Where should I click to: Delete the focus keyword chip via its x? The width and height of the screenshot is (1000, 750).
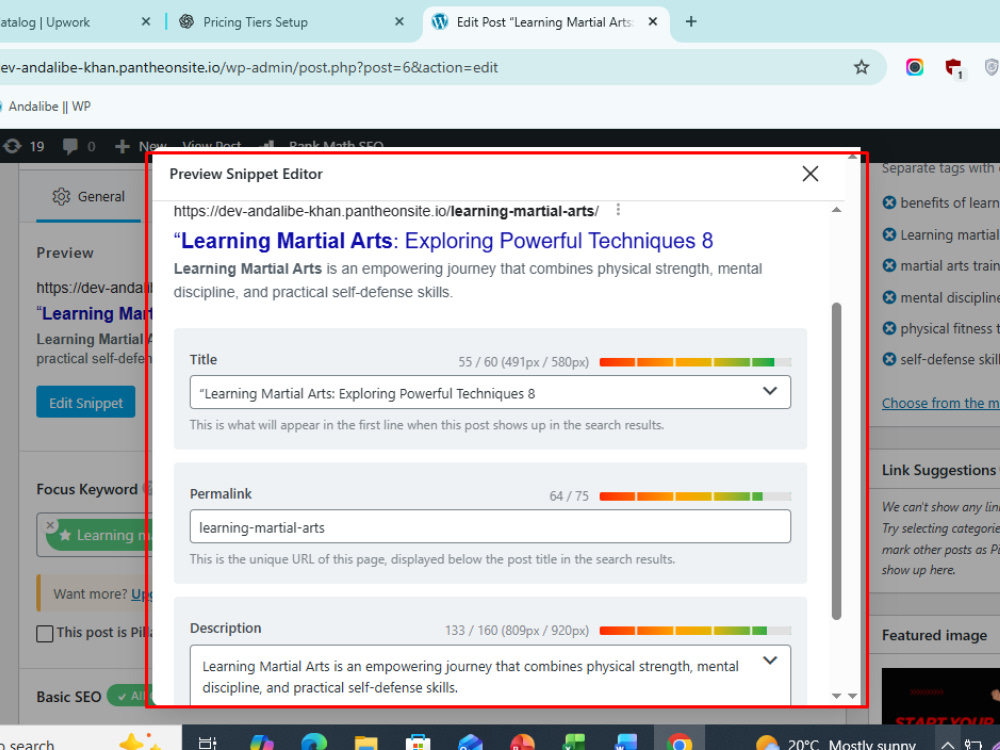pos(50,526)
